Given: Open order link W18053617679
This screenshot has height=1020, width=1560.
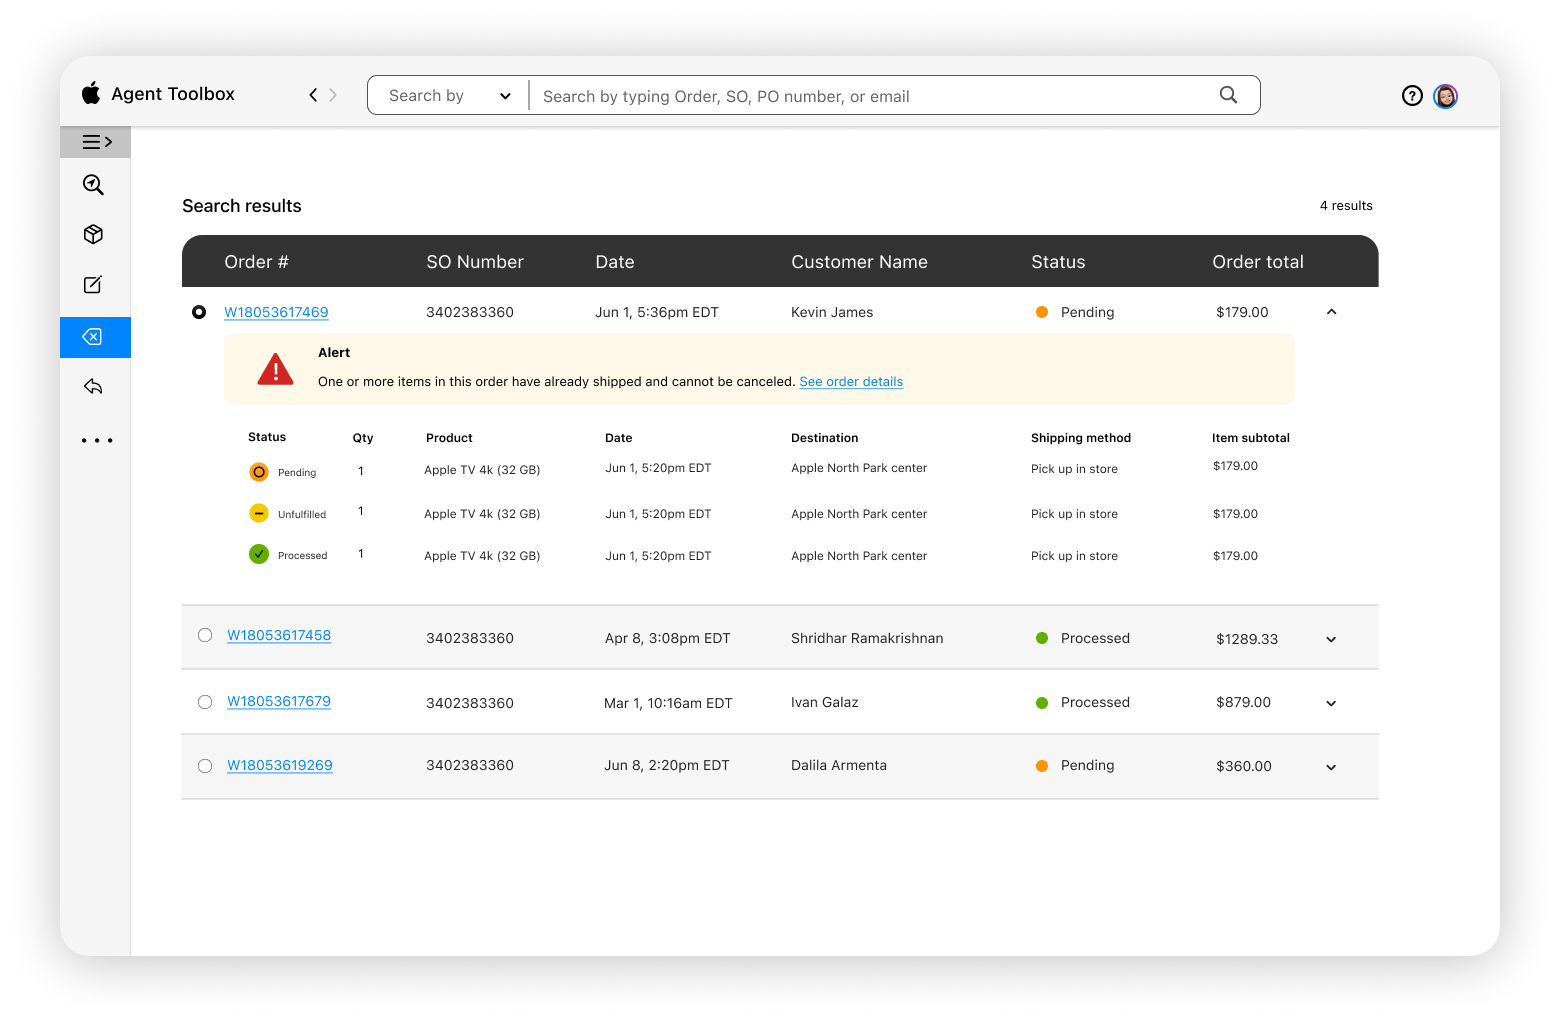Looking at the screenshot, I should click(279, 701).
